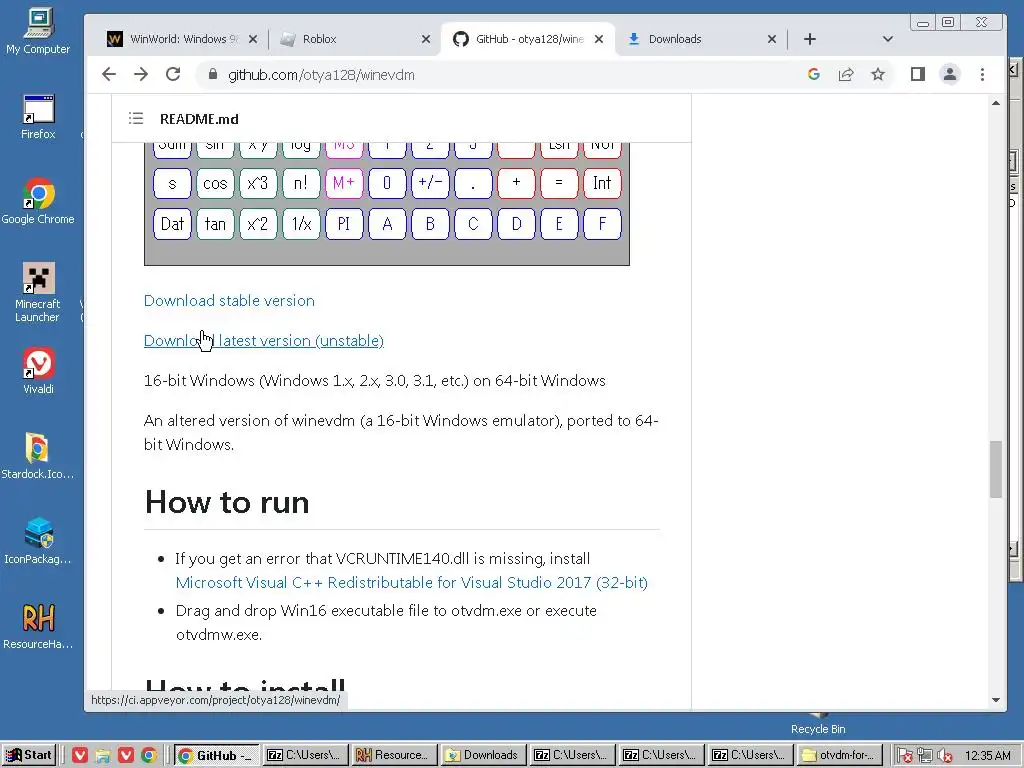Close the Downloads tab
1024x768 pixels.
772,39
